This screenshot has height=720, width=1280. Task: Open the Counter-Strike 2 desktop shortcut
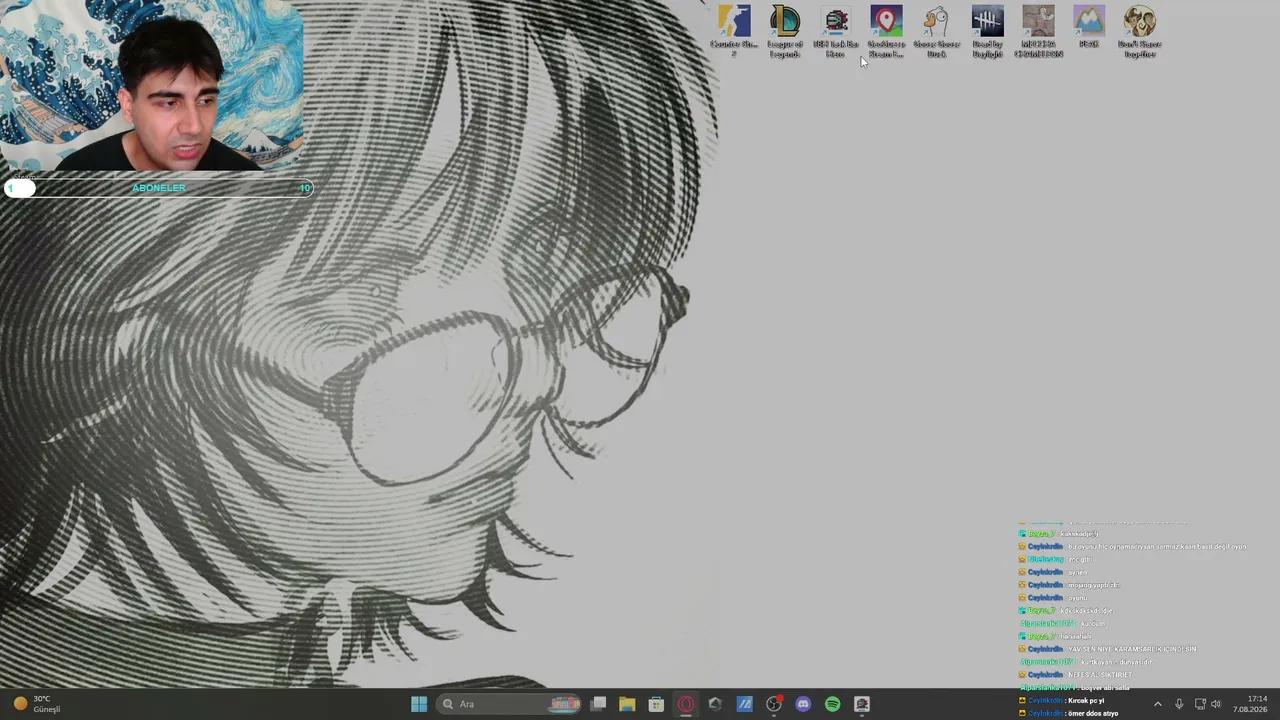coord(734,31)
